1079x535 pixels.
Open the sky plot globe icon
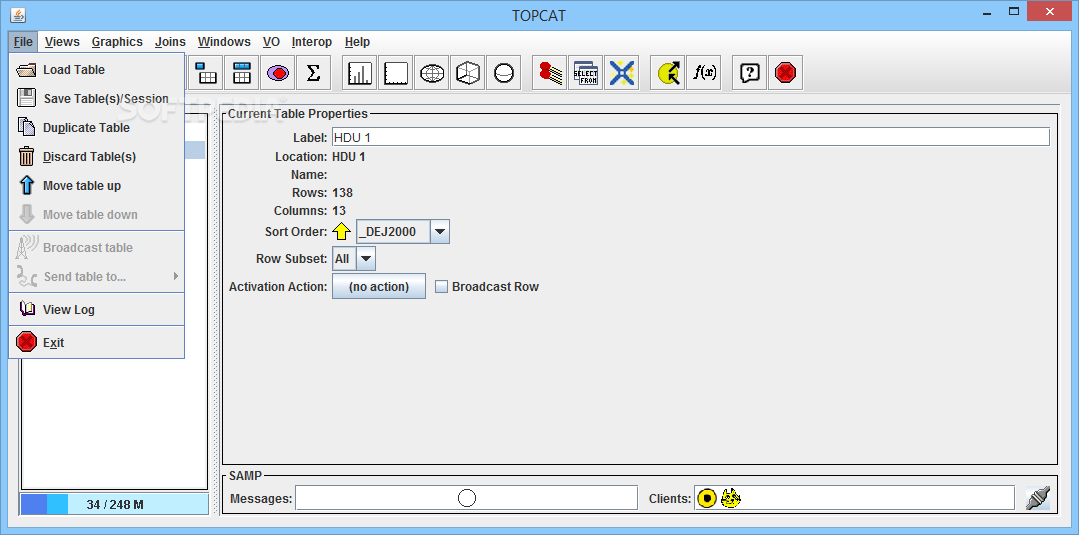[x=431, y=72]
